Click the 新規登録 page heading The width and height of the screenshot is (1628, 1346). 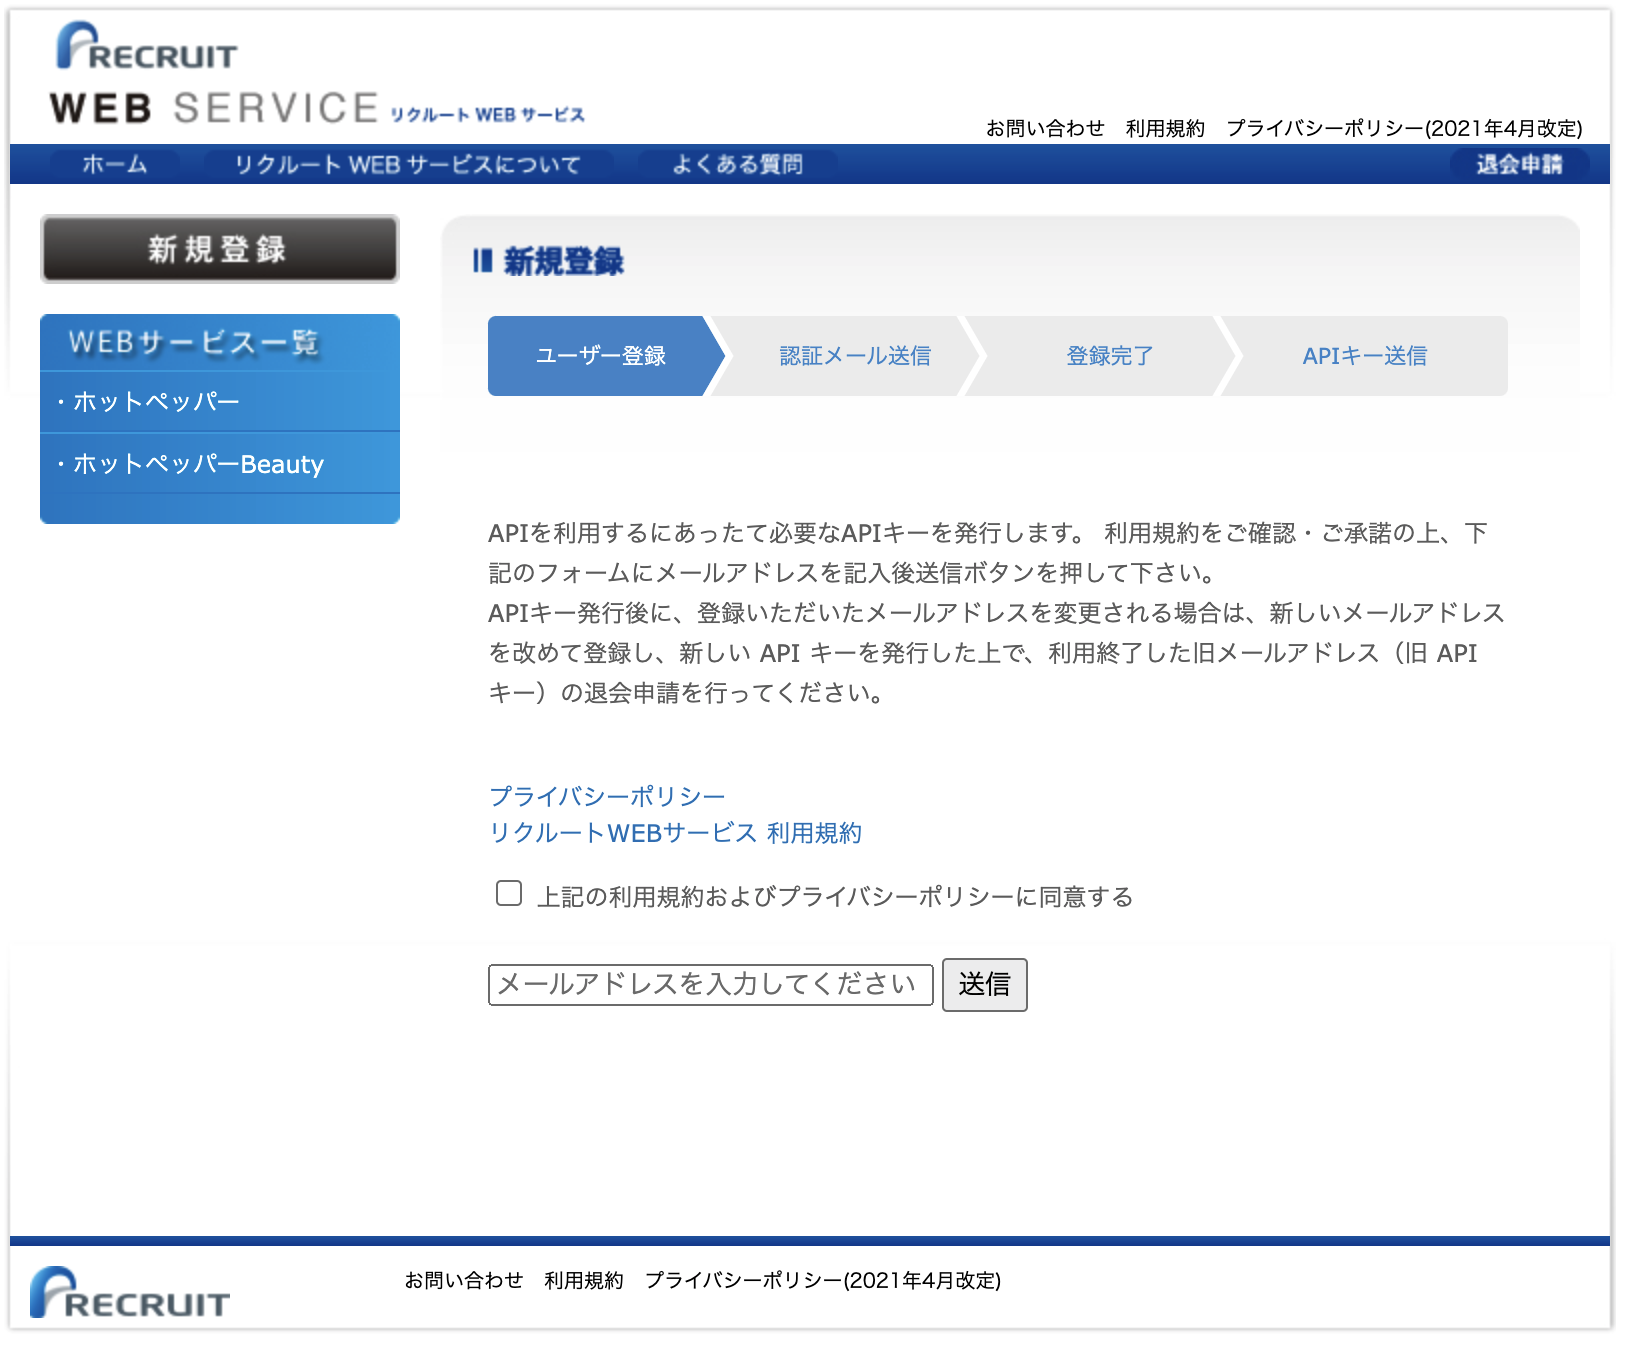pos(563,262)
